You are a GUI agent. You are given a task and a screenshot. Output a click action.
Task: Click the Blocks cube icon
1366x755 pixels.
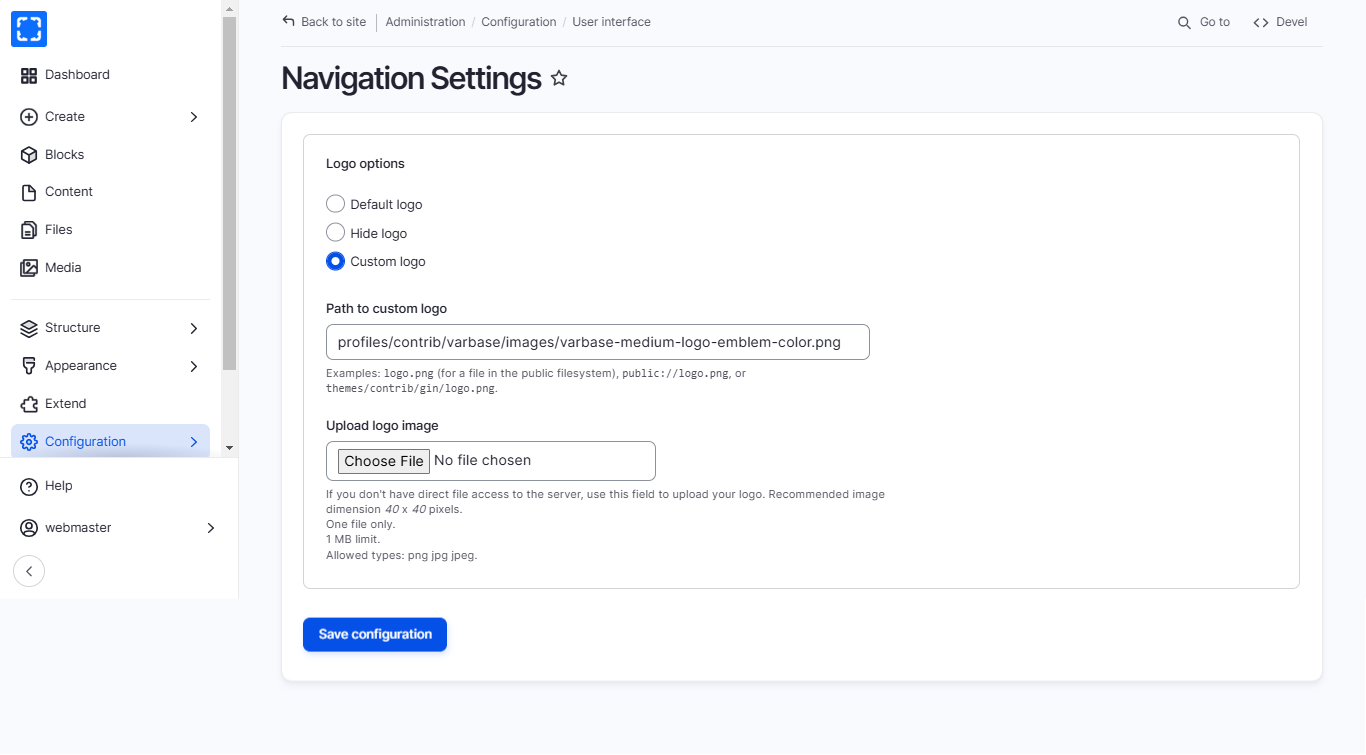coord(29,155)
